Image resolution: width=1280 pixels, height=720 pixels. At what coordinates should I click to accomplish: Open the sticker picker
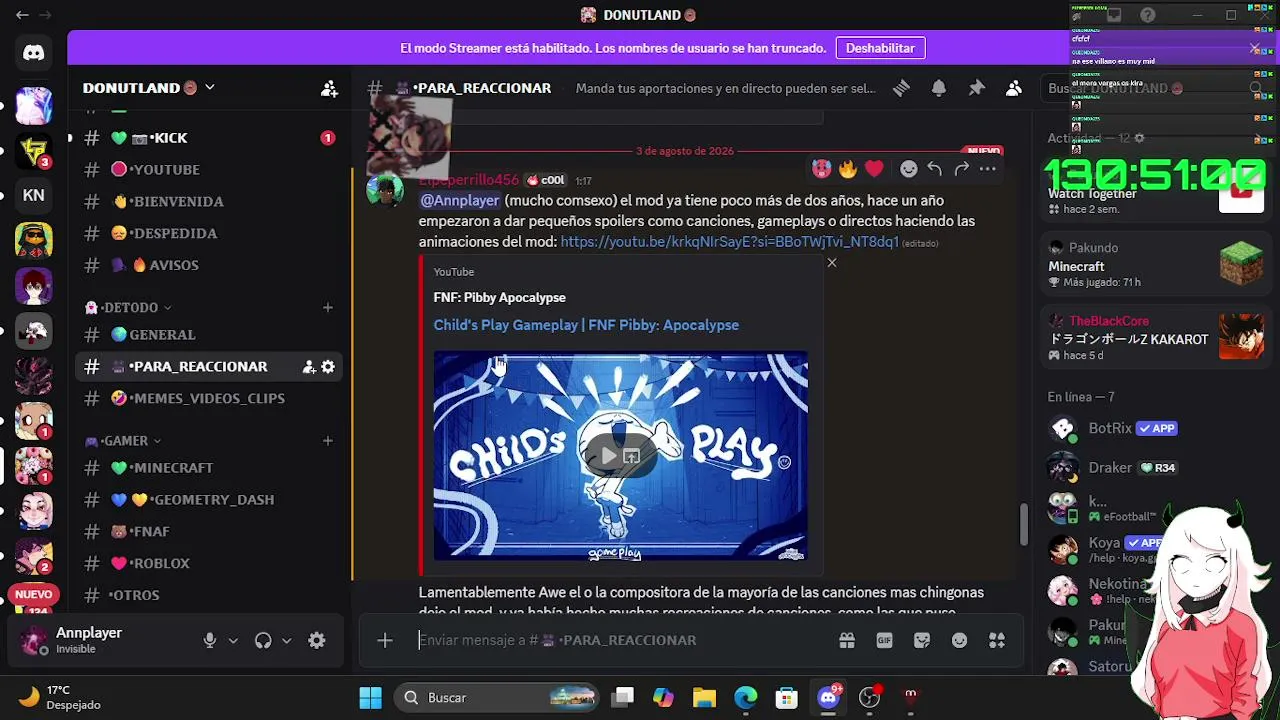pos(922,640)
